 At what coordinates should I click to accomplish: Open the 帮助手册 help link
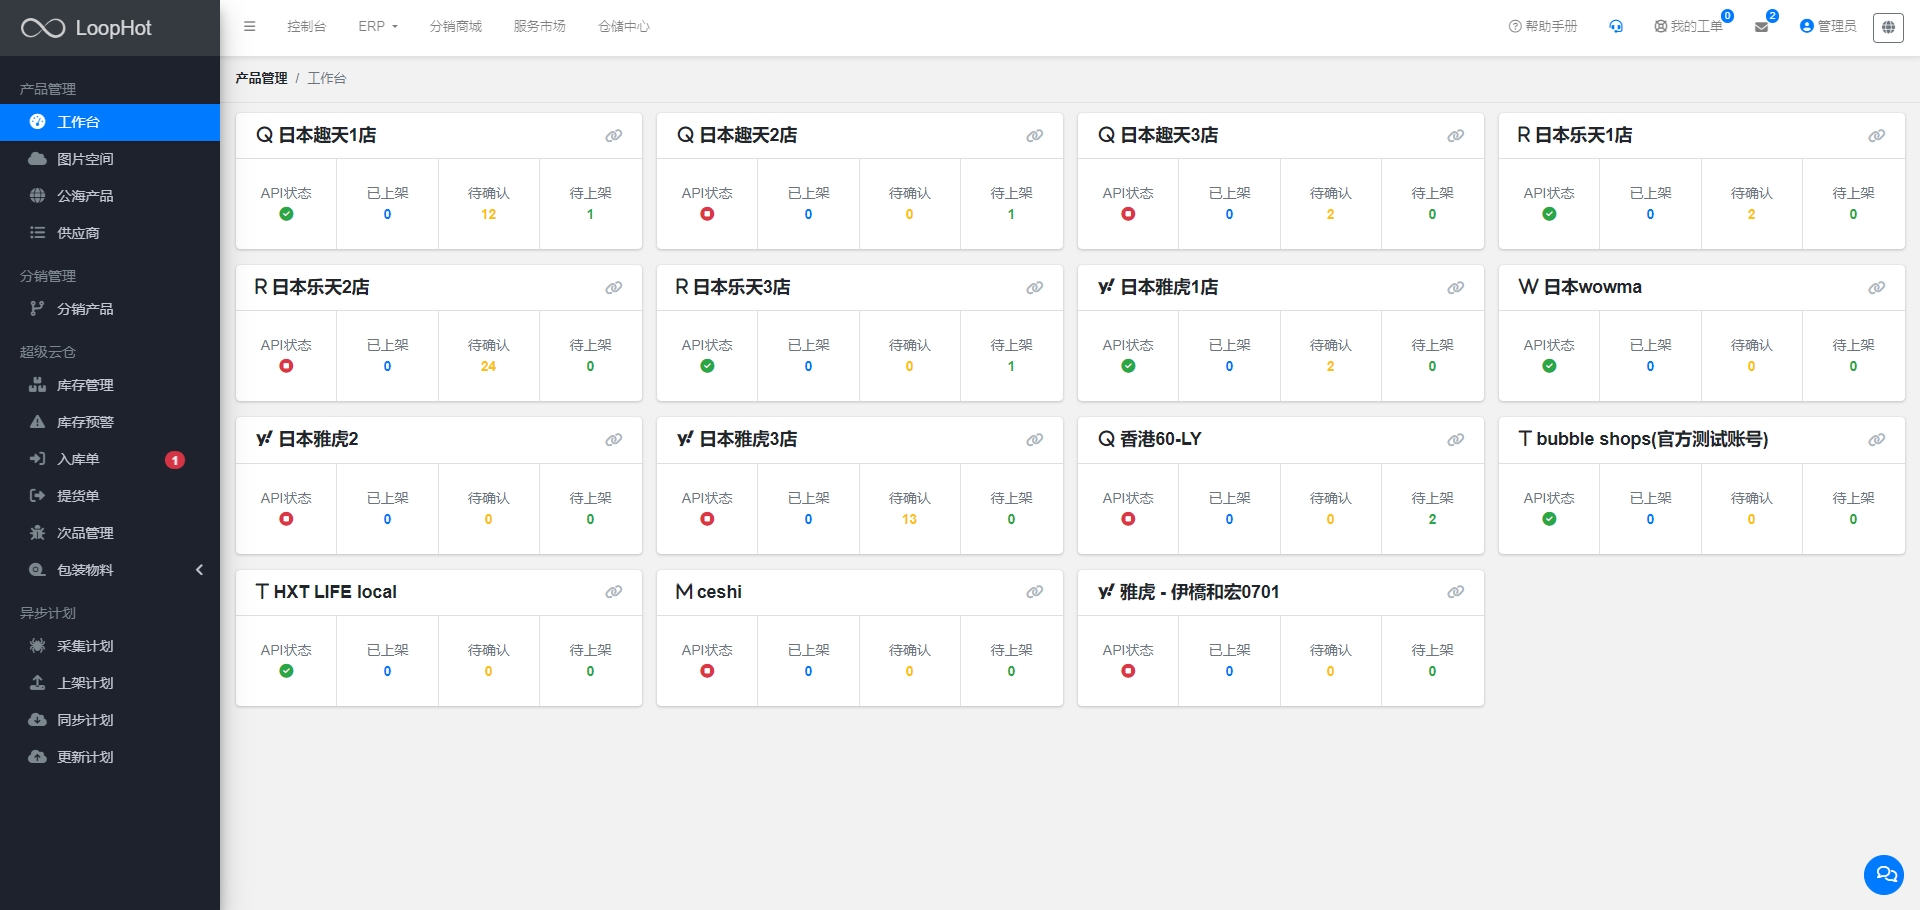click(1542, 27)
